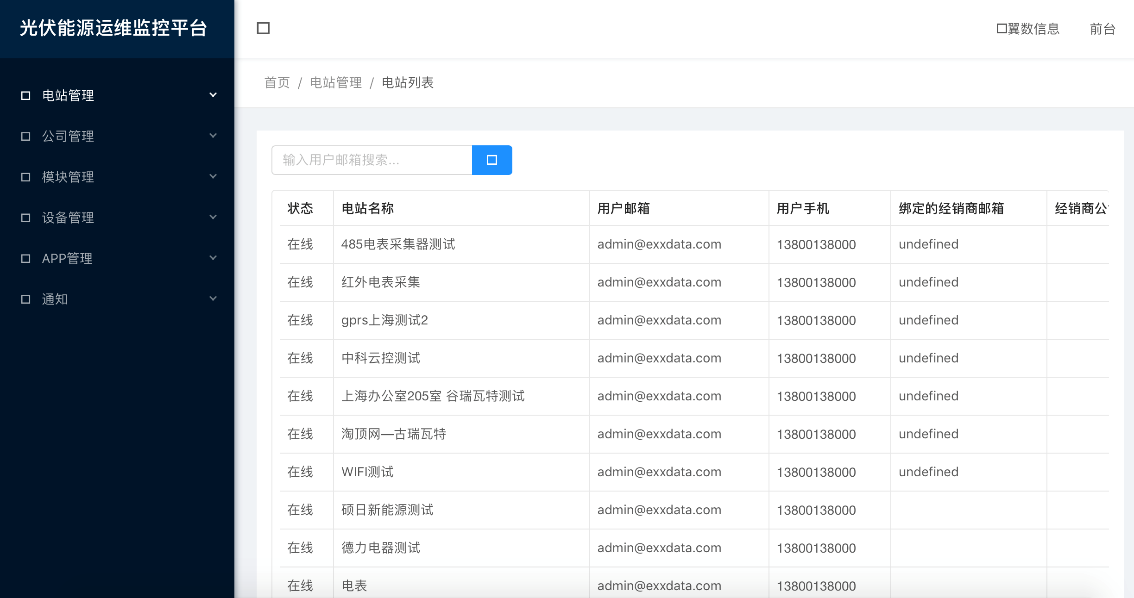
Task: Select the 485电表采集器测试 station row
Action: pyautogui.click(x=398, y=244)
